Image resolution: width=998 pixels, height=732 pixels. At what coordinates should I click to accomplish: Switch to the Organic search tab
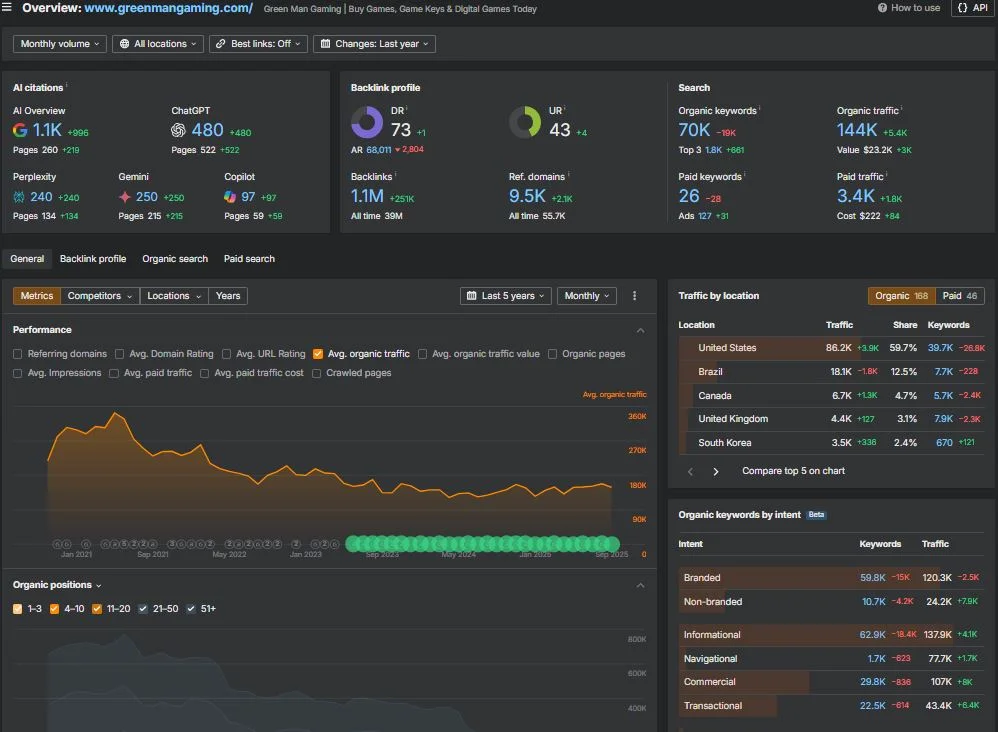(174, 258)
